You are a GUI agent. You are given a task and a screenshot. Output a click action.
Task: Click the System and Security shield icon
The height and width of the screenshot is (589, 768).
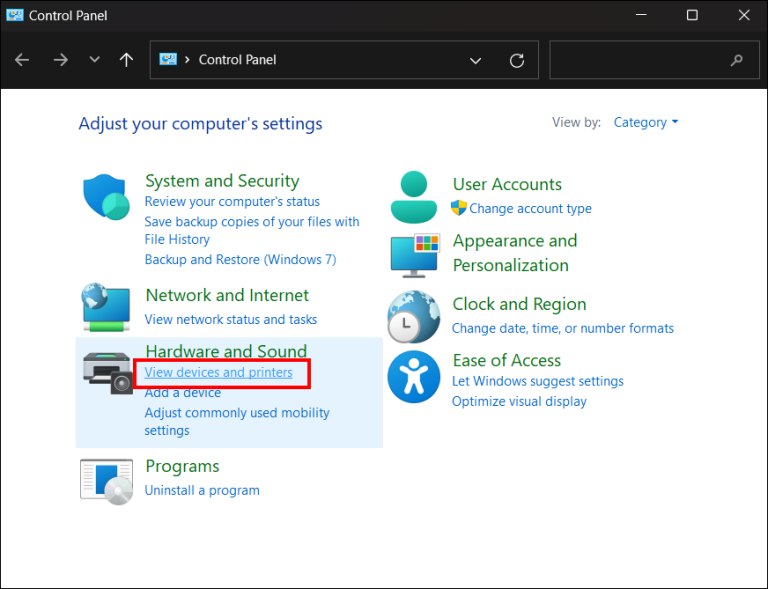click(x=105, y=197)
